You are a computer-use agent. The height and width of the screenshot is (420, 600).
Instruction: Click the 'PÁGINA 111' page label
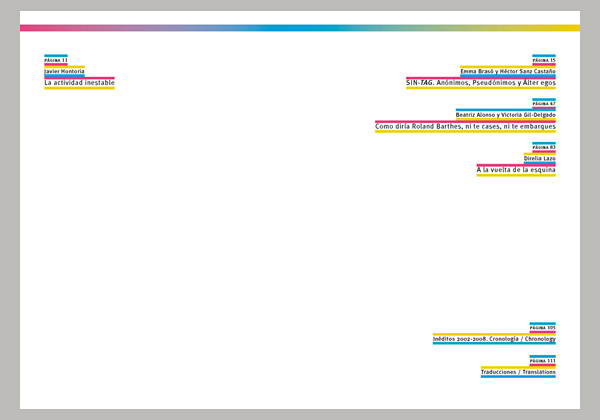[543, 360]
